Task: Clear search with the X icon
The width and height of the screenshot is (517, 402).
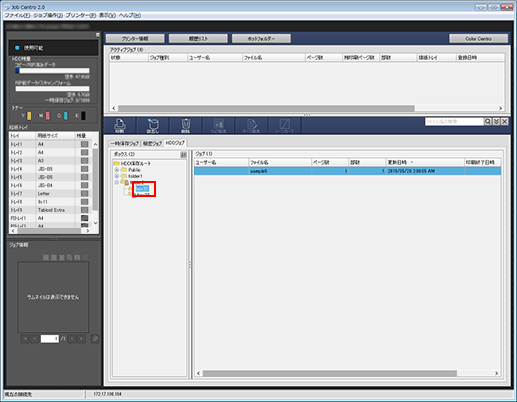Action: coord(505,122)
